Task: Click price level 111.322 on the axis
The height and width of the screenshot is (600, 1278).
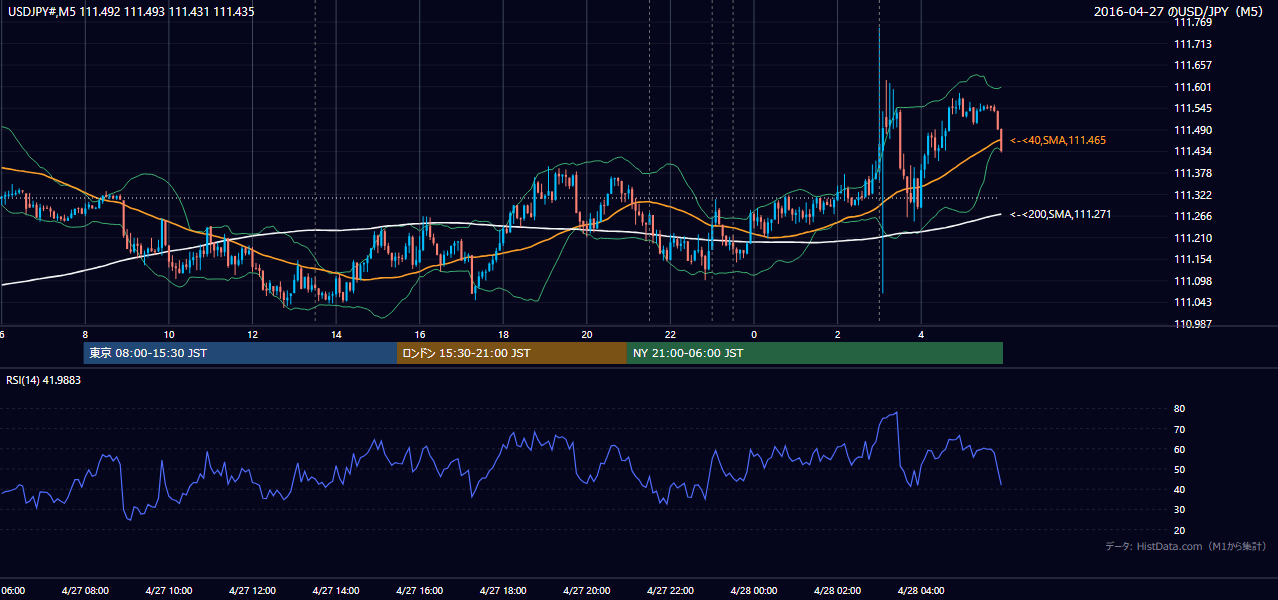Action: click(x=1192, y=195)
